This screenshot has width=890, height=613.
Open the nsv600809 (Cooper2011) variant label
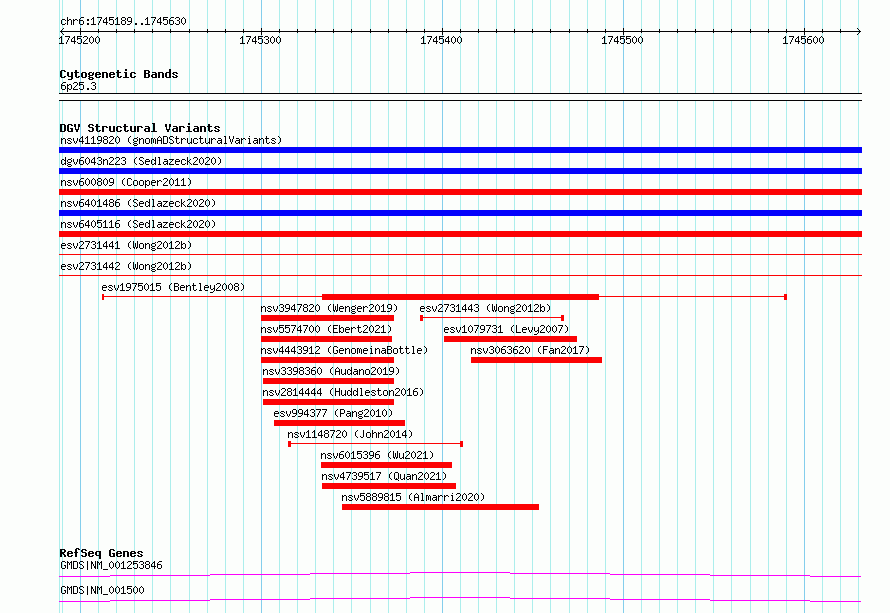[126, 182]
